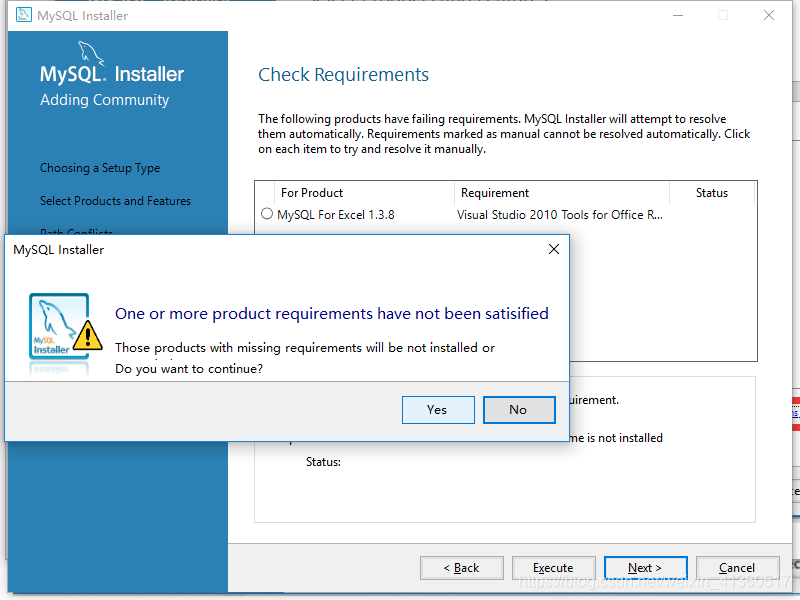The image size is (800, 600).
Task: Click the Requirement column header
Action: [562, 193]
